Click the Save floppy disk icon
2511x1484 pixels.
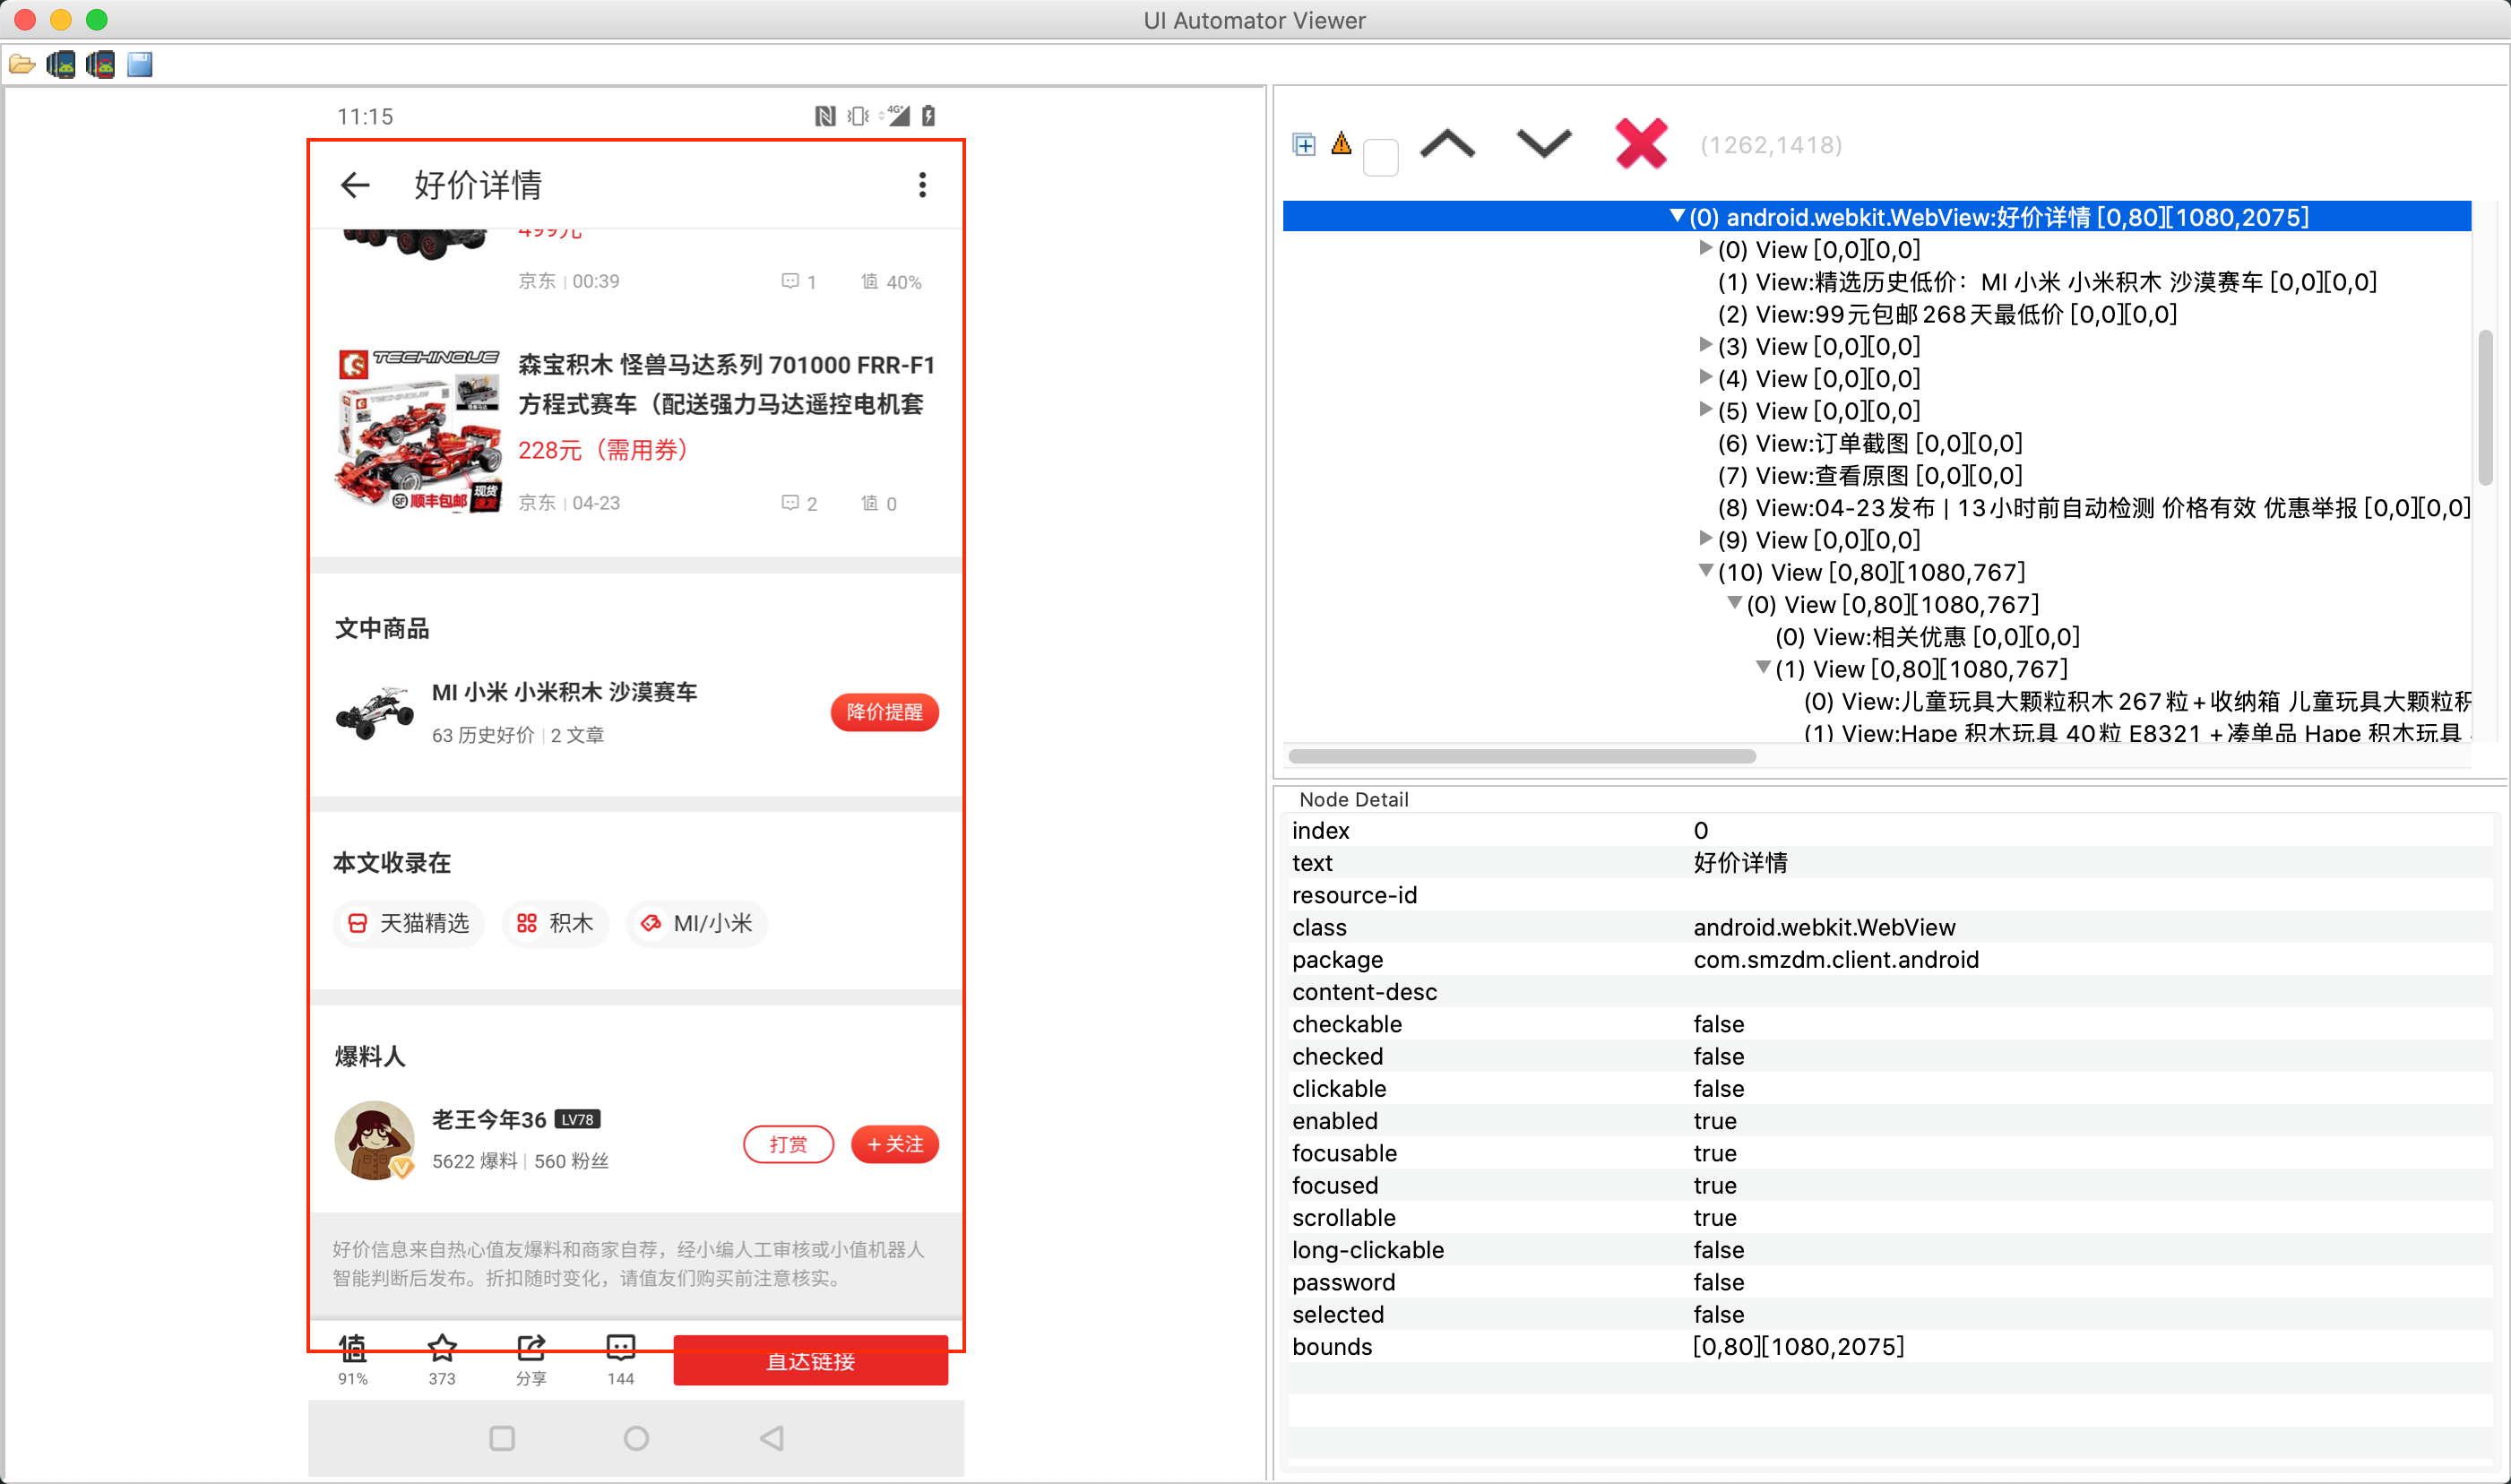[x=140, y=65]
